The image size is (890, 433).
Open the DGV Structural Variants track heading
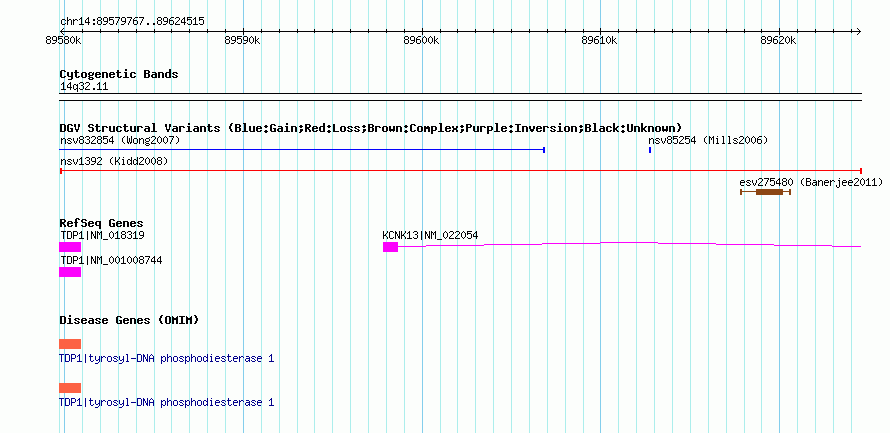click(x=371, y=128)
